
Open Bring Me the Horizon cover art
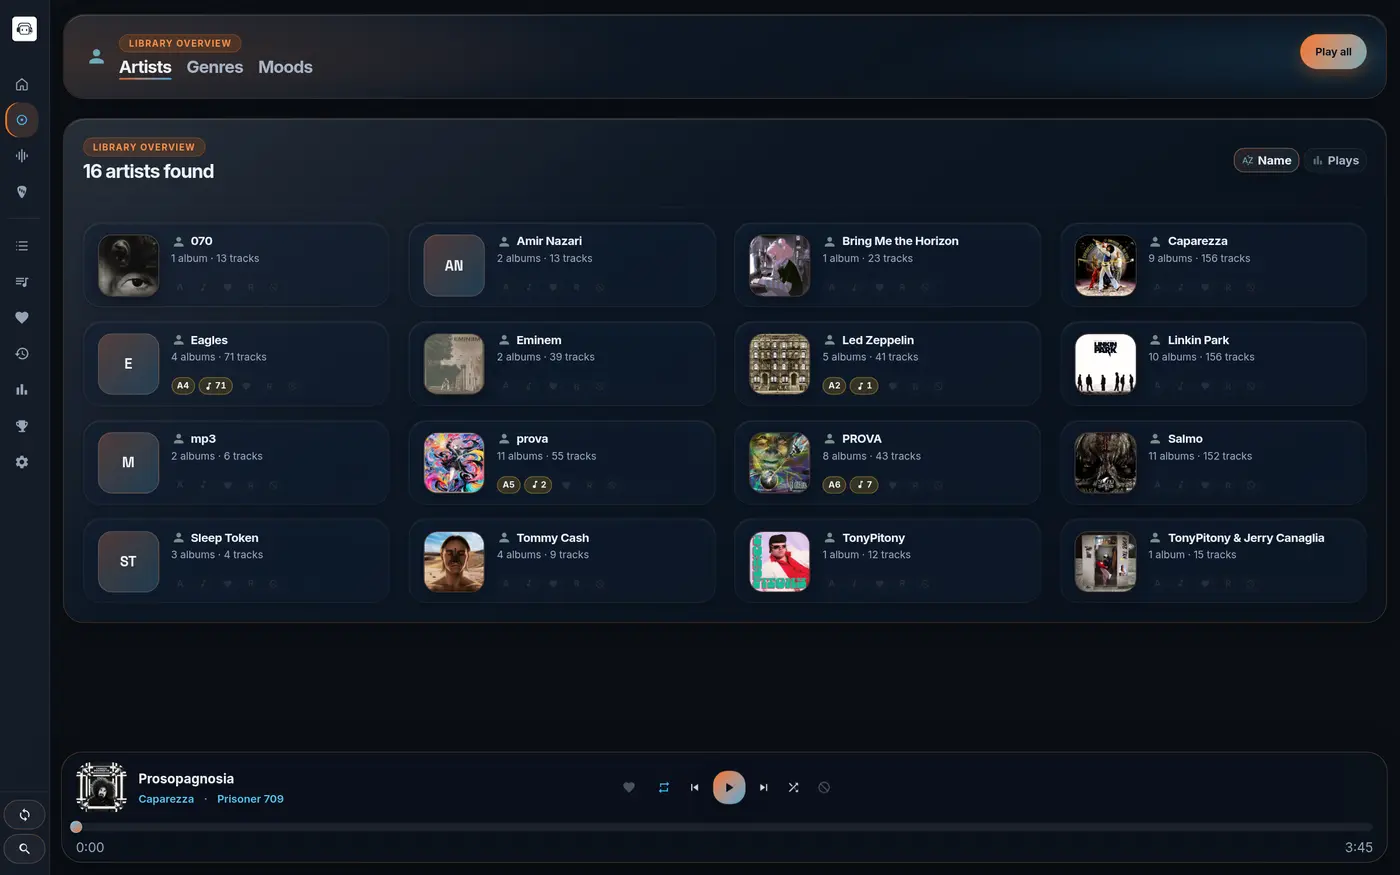tap(780, 265)
